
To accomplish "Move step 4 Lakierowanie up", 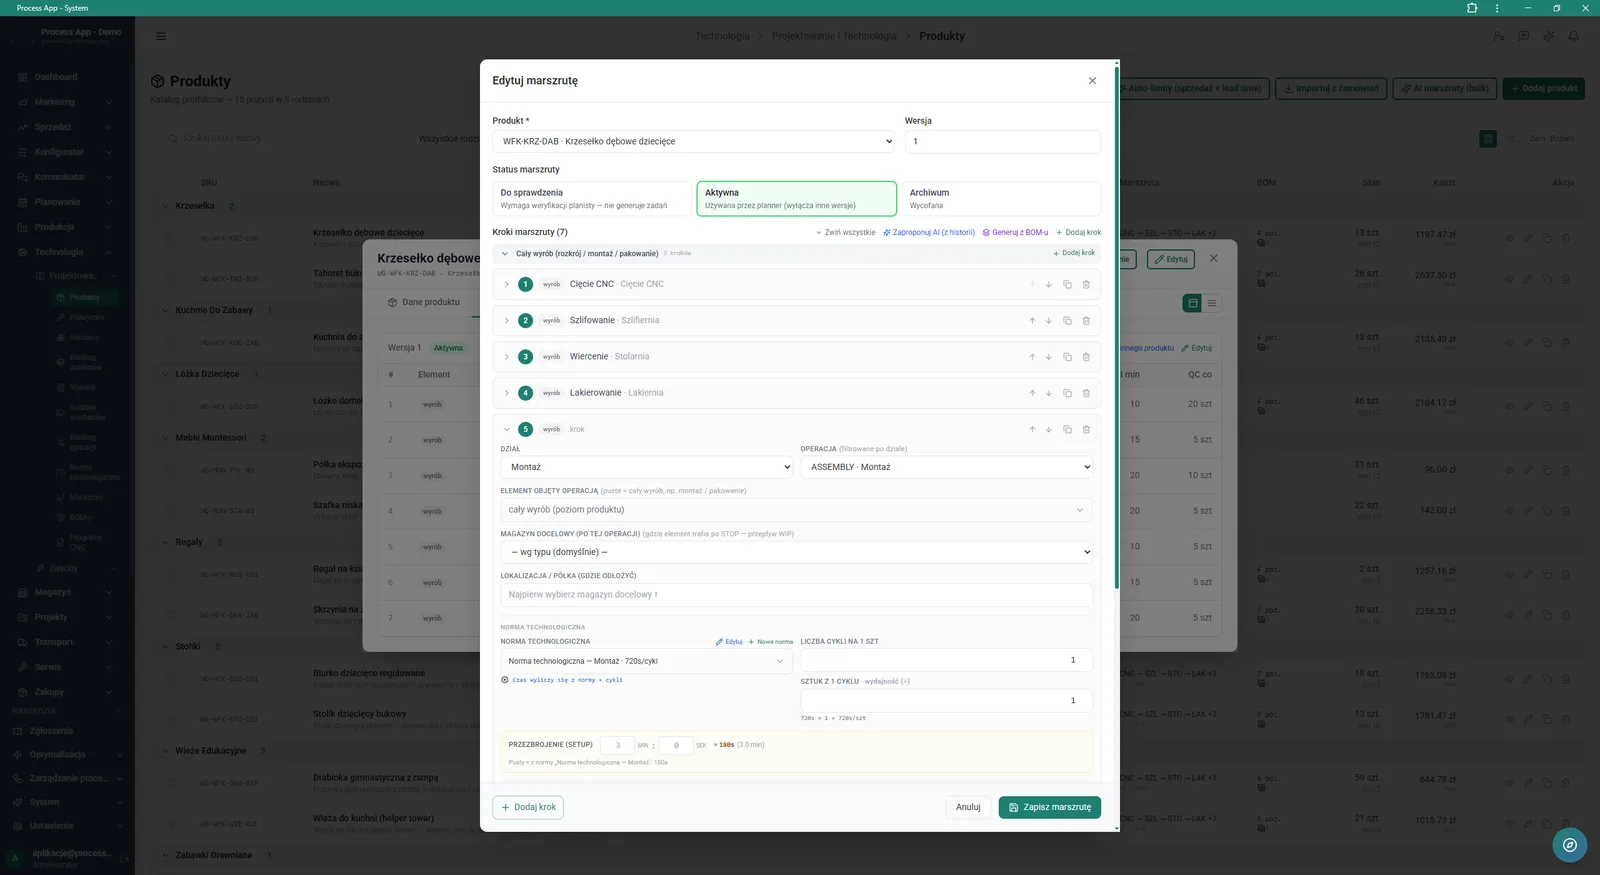I will pos(1032,393).
